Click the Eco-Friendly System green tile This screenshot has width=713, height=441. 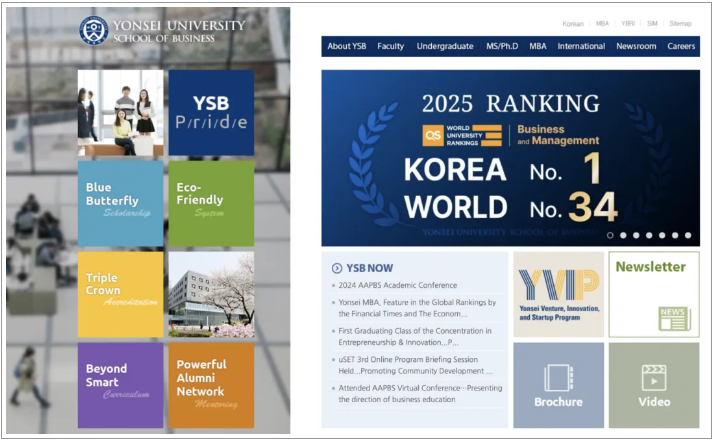(211, 203)
